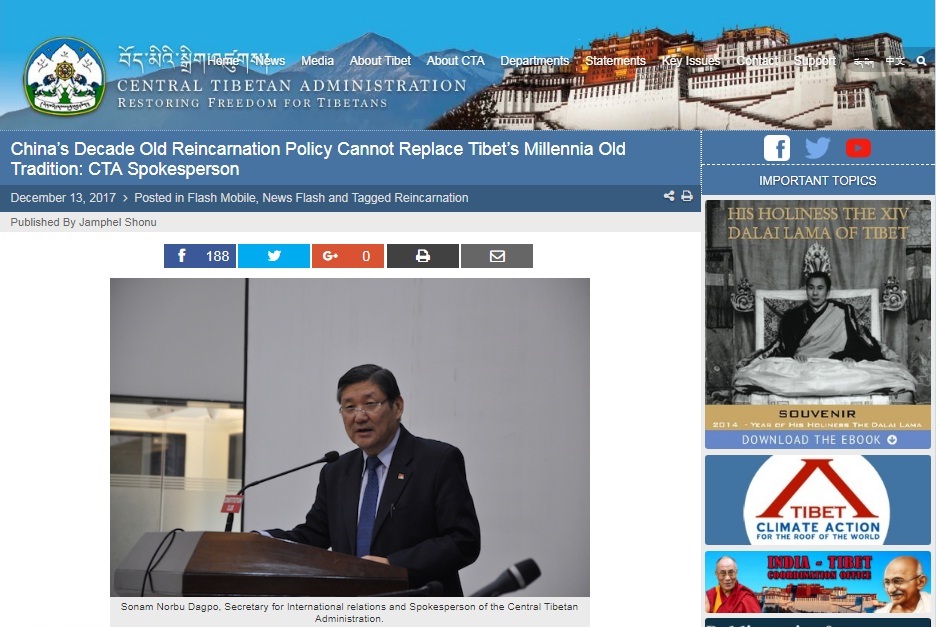The height and width of the screenshot is (627, 936).
Task: Share the article on Google Plus
Action: [347, 256]
